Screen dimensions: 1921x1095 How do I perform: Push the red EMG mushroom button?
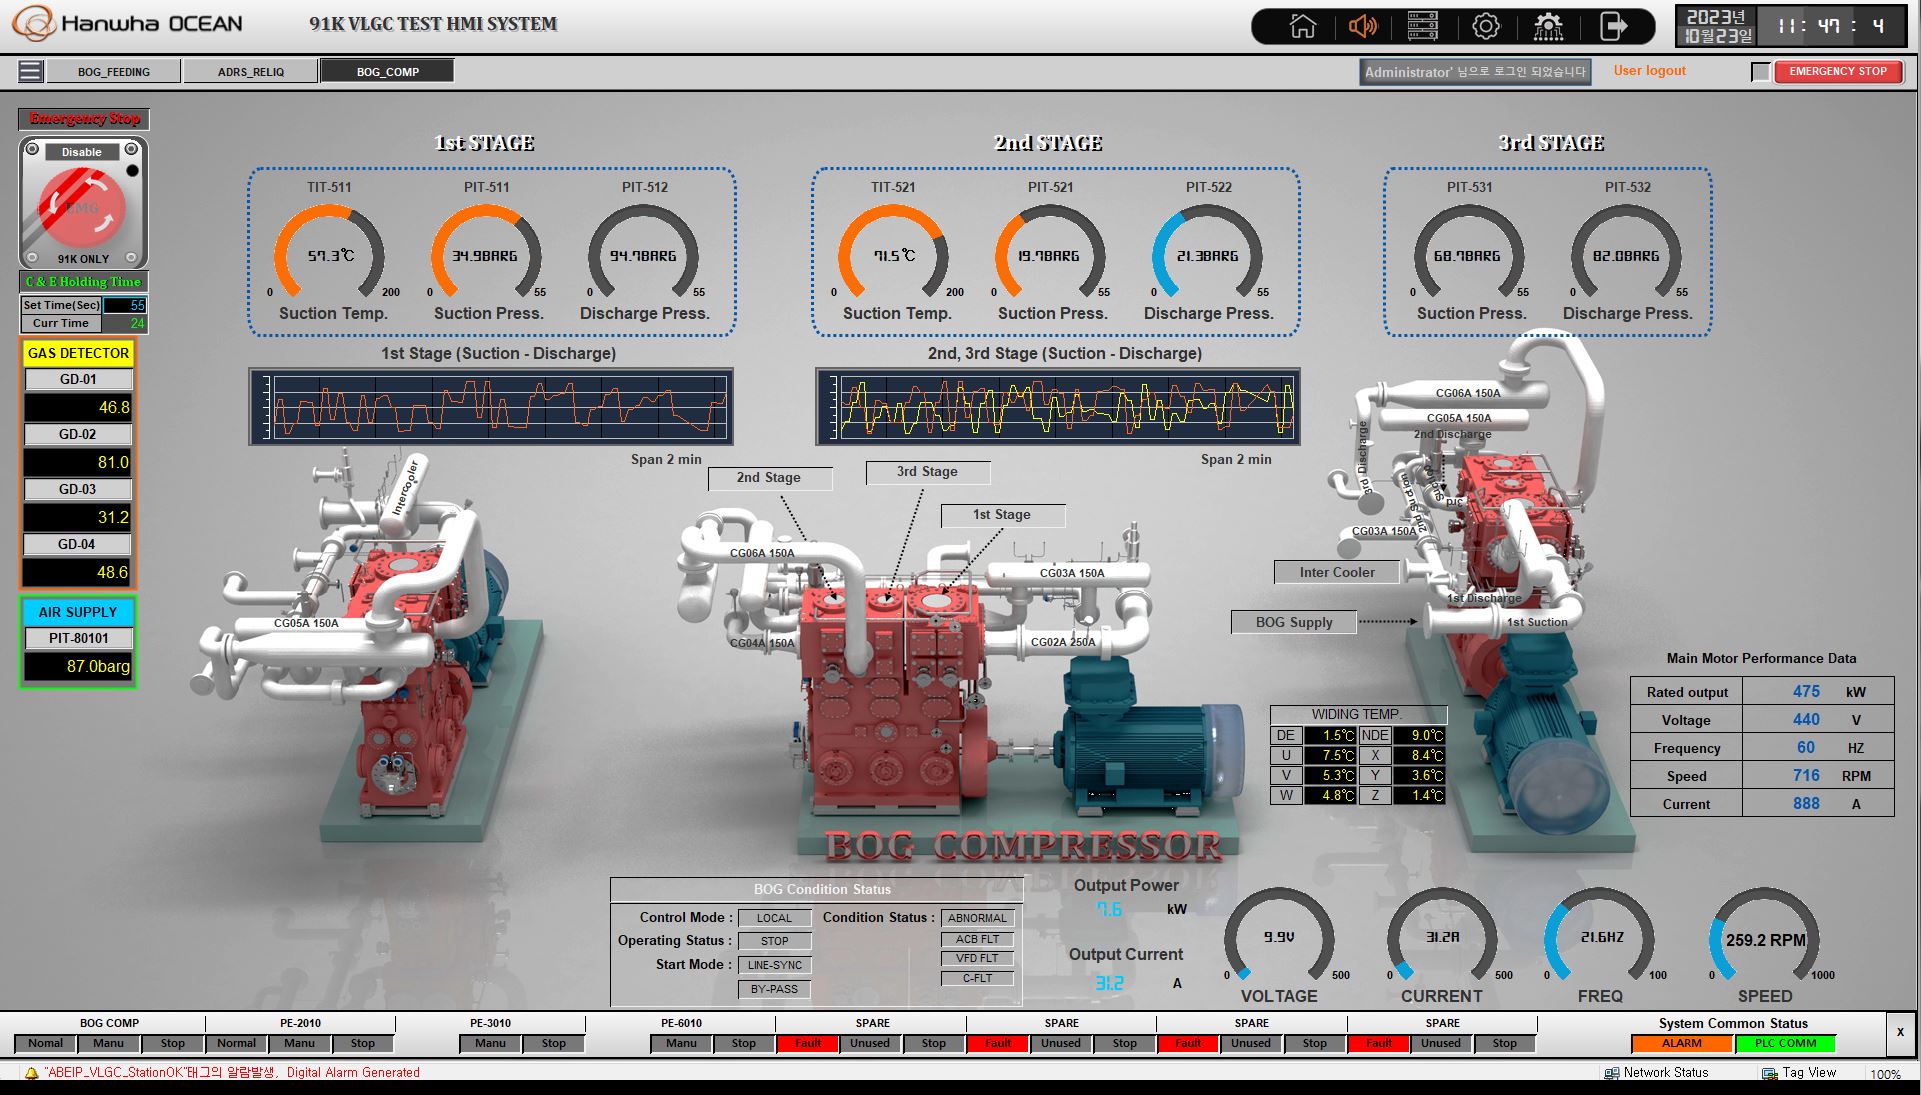tap(83, 208)
